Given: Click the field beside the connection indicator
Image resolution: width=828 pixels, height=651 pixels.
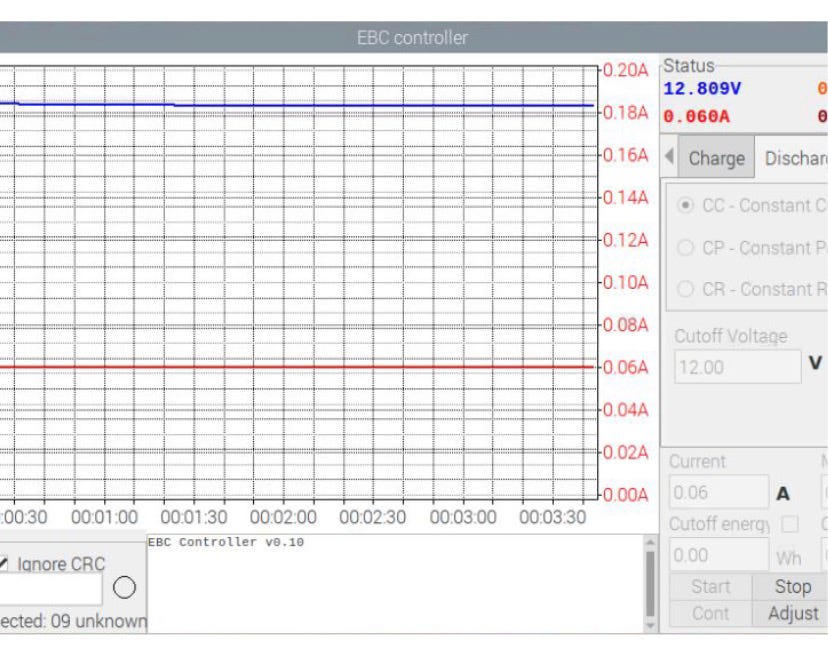Looking at the screenshot, I should (51, 589).
